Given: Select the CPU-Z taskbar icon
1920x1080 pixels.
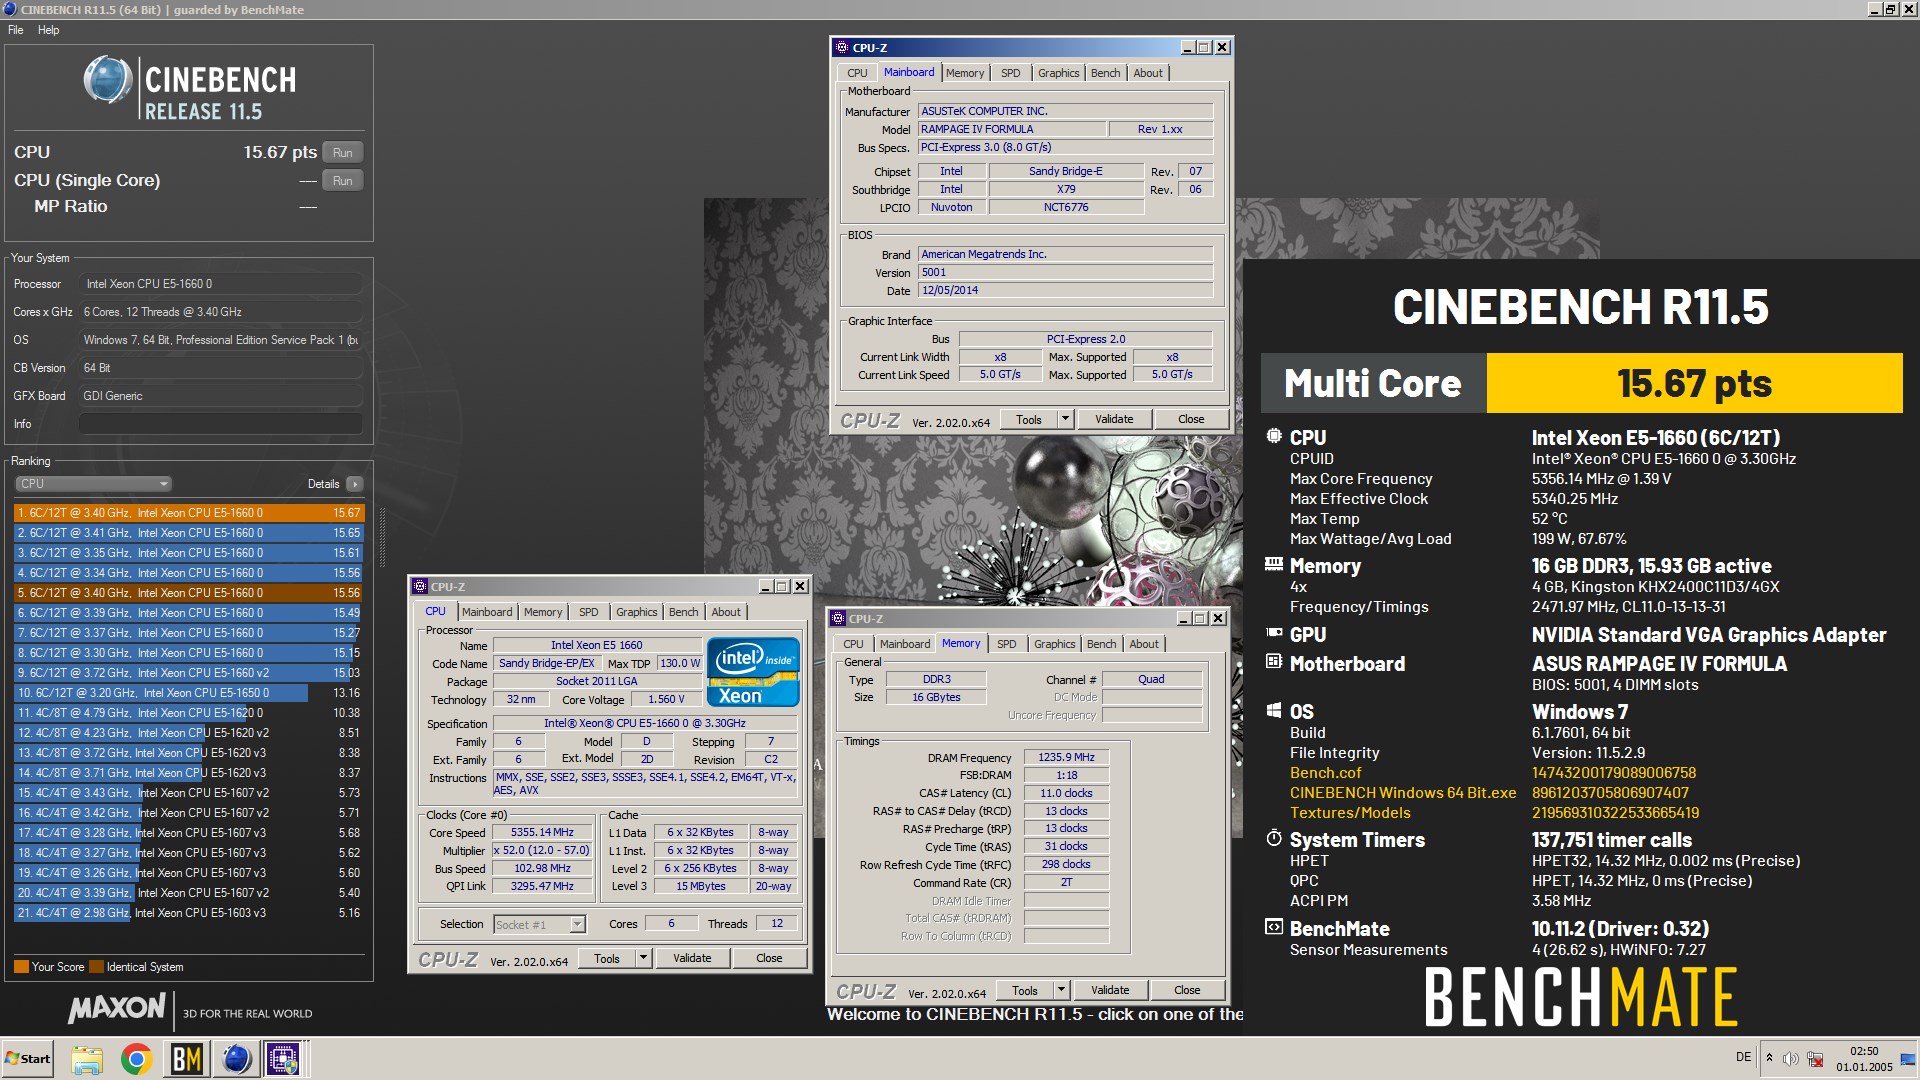Looking at the screenshot, I should tap(284, 1059).
